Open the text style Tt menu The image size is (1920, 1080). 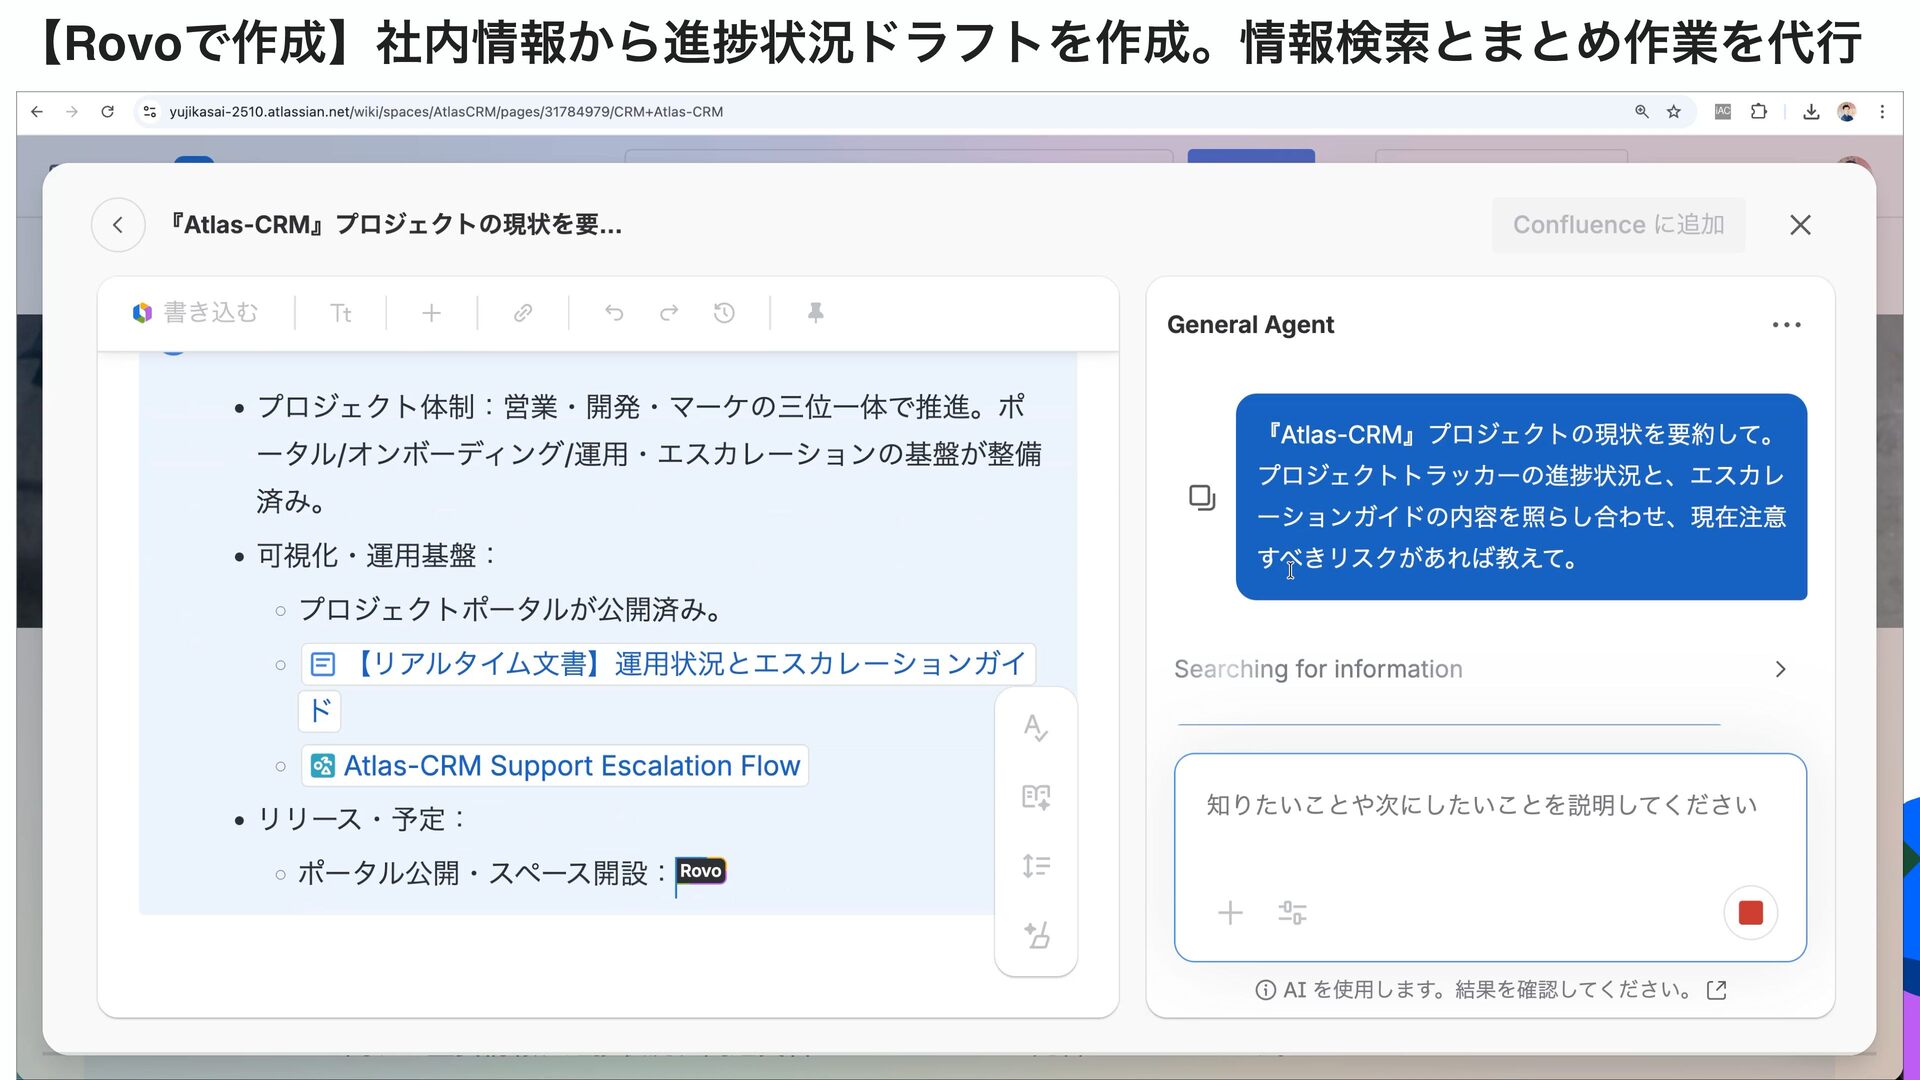340,313
